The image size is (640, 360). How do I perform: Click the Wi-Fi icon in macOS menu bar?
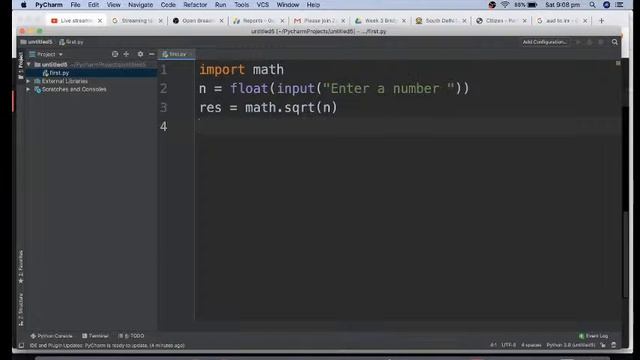pyautogui.click(x=505, y=5)
